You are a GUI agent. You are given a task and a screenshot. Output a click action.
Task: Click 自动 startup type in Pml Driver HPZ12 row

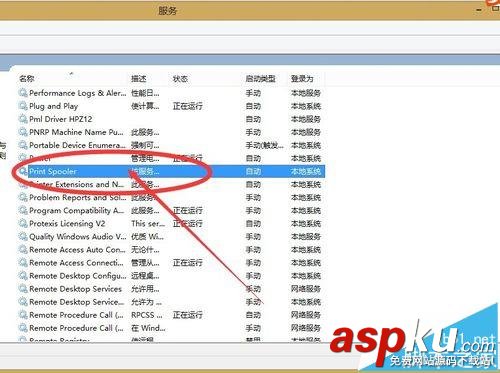(253, 119)
